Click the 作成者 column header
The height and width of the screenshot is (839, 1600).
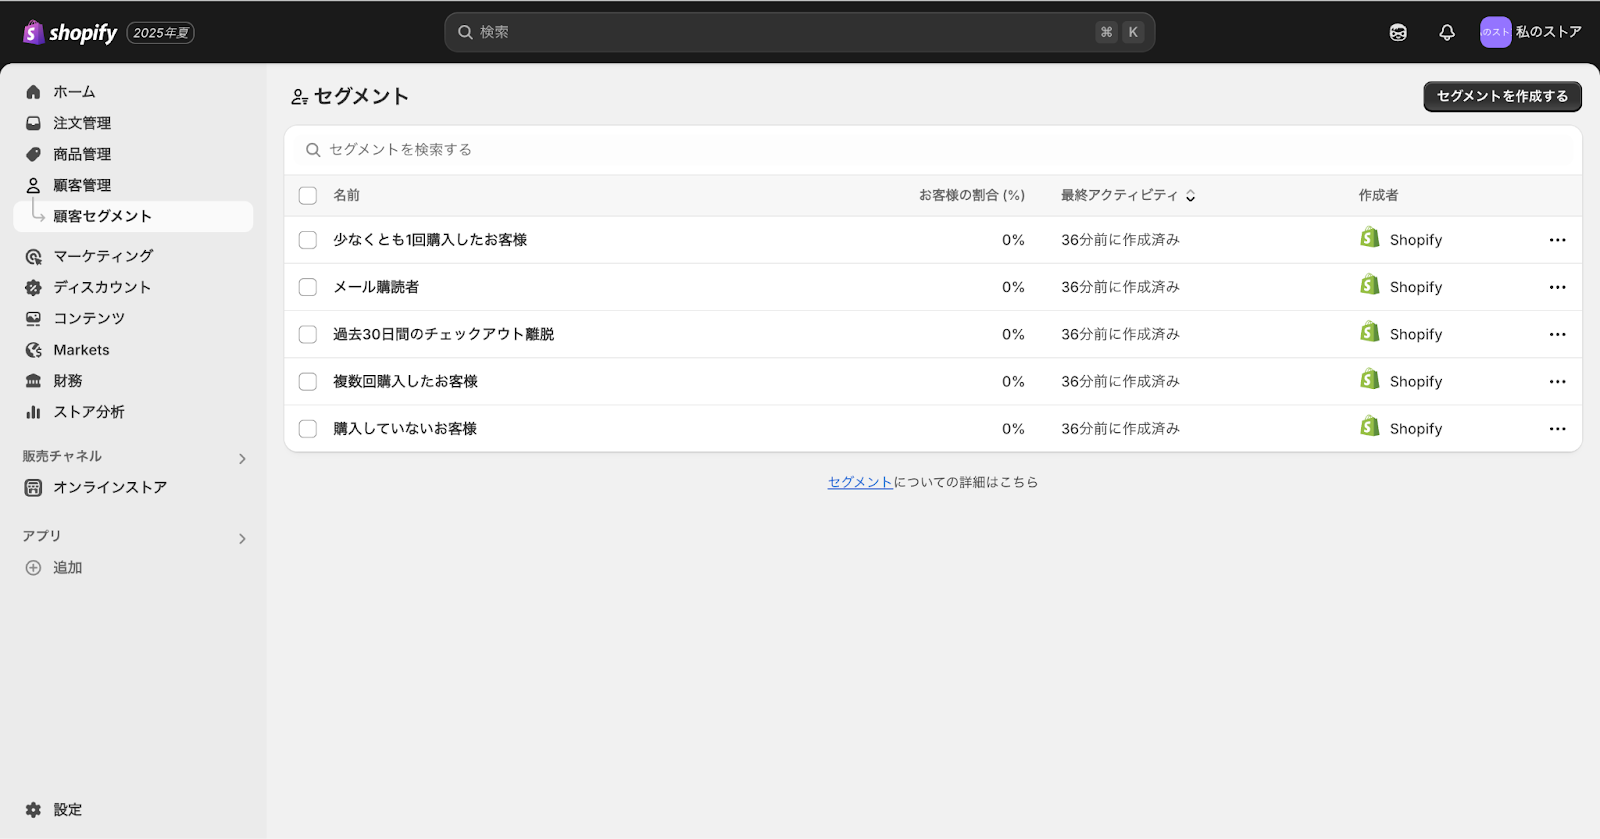[x=1378, y=196]
